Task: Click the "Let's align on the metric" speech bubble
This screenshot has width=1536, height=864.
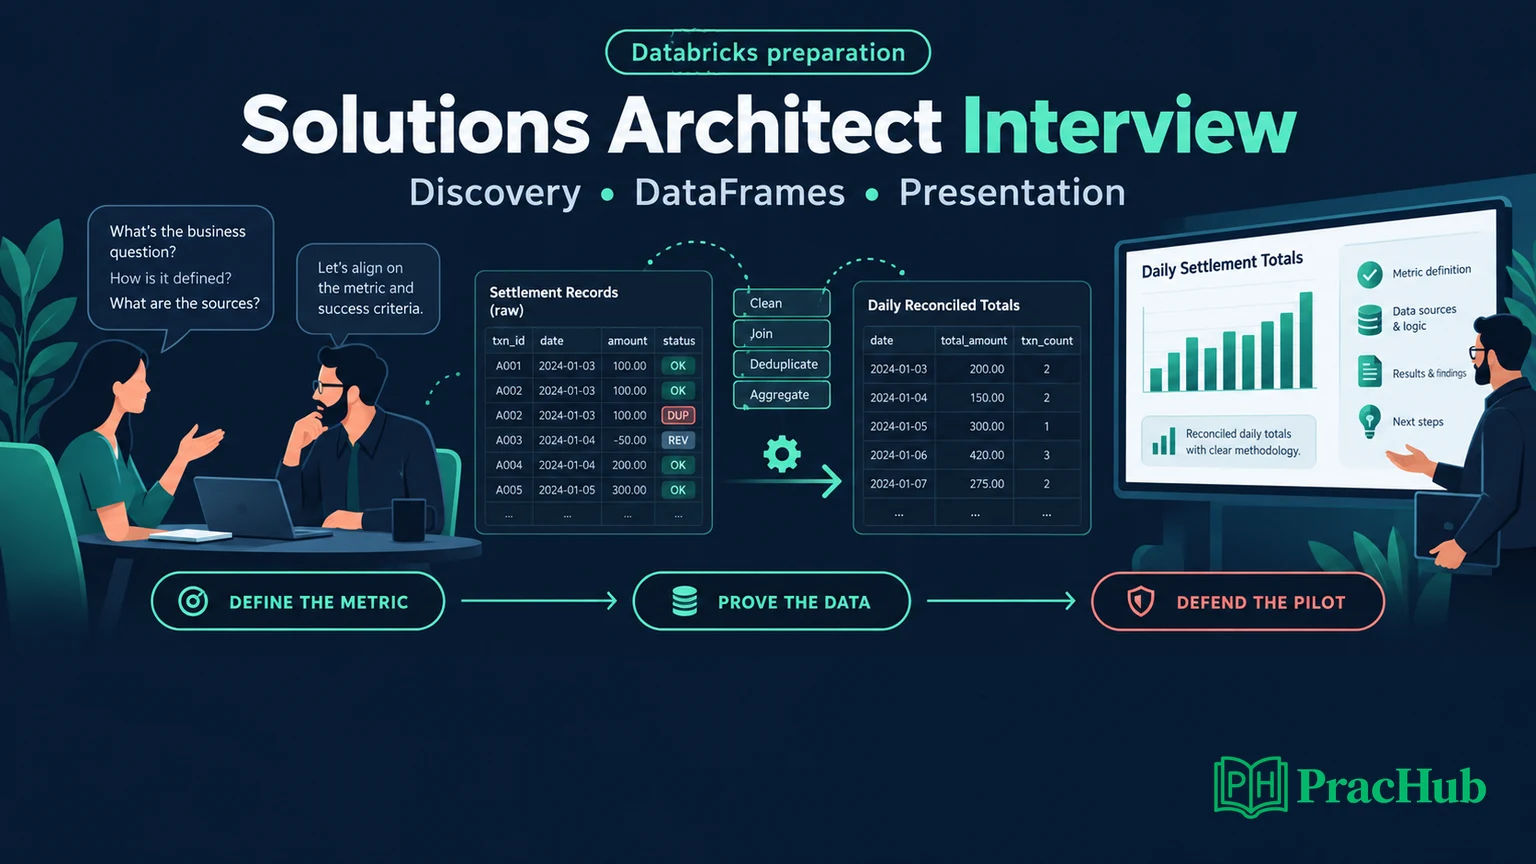Action: 370,288
